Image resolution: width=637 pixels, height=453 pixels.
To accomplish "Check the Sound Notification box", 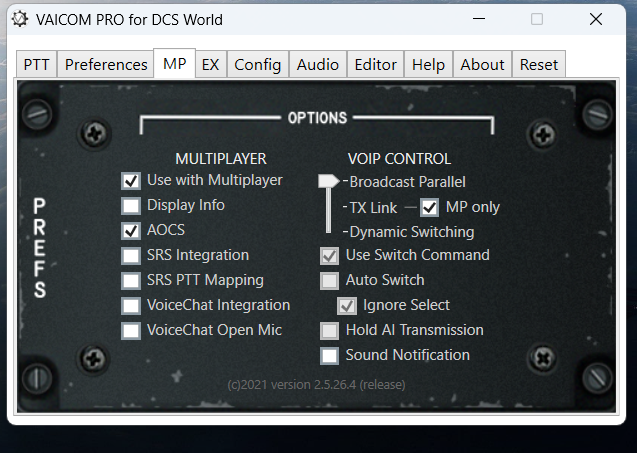I will coord(329,355).
